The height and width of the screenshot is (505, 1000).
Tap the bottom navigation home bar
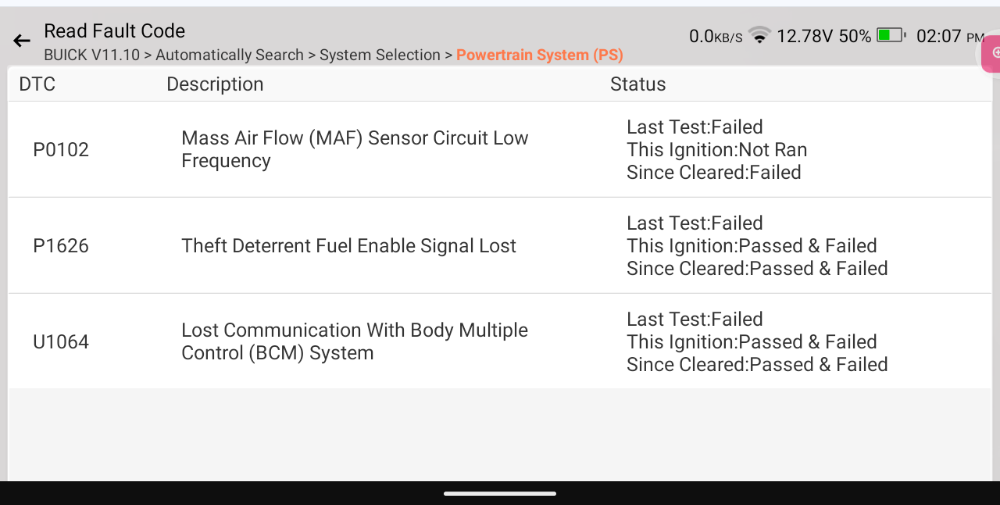(x=500, y=494)
